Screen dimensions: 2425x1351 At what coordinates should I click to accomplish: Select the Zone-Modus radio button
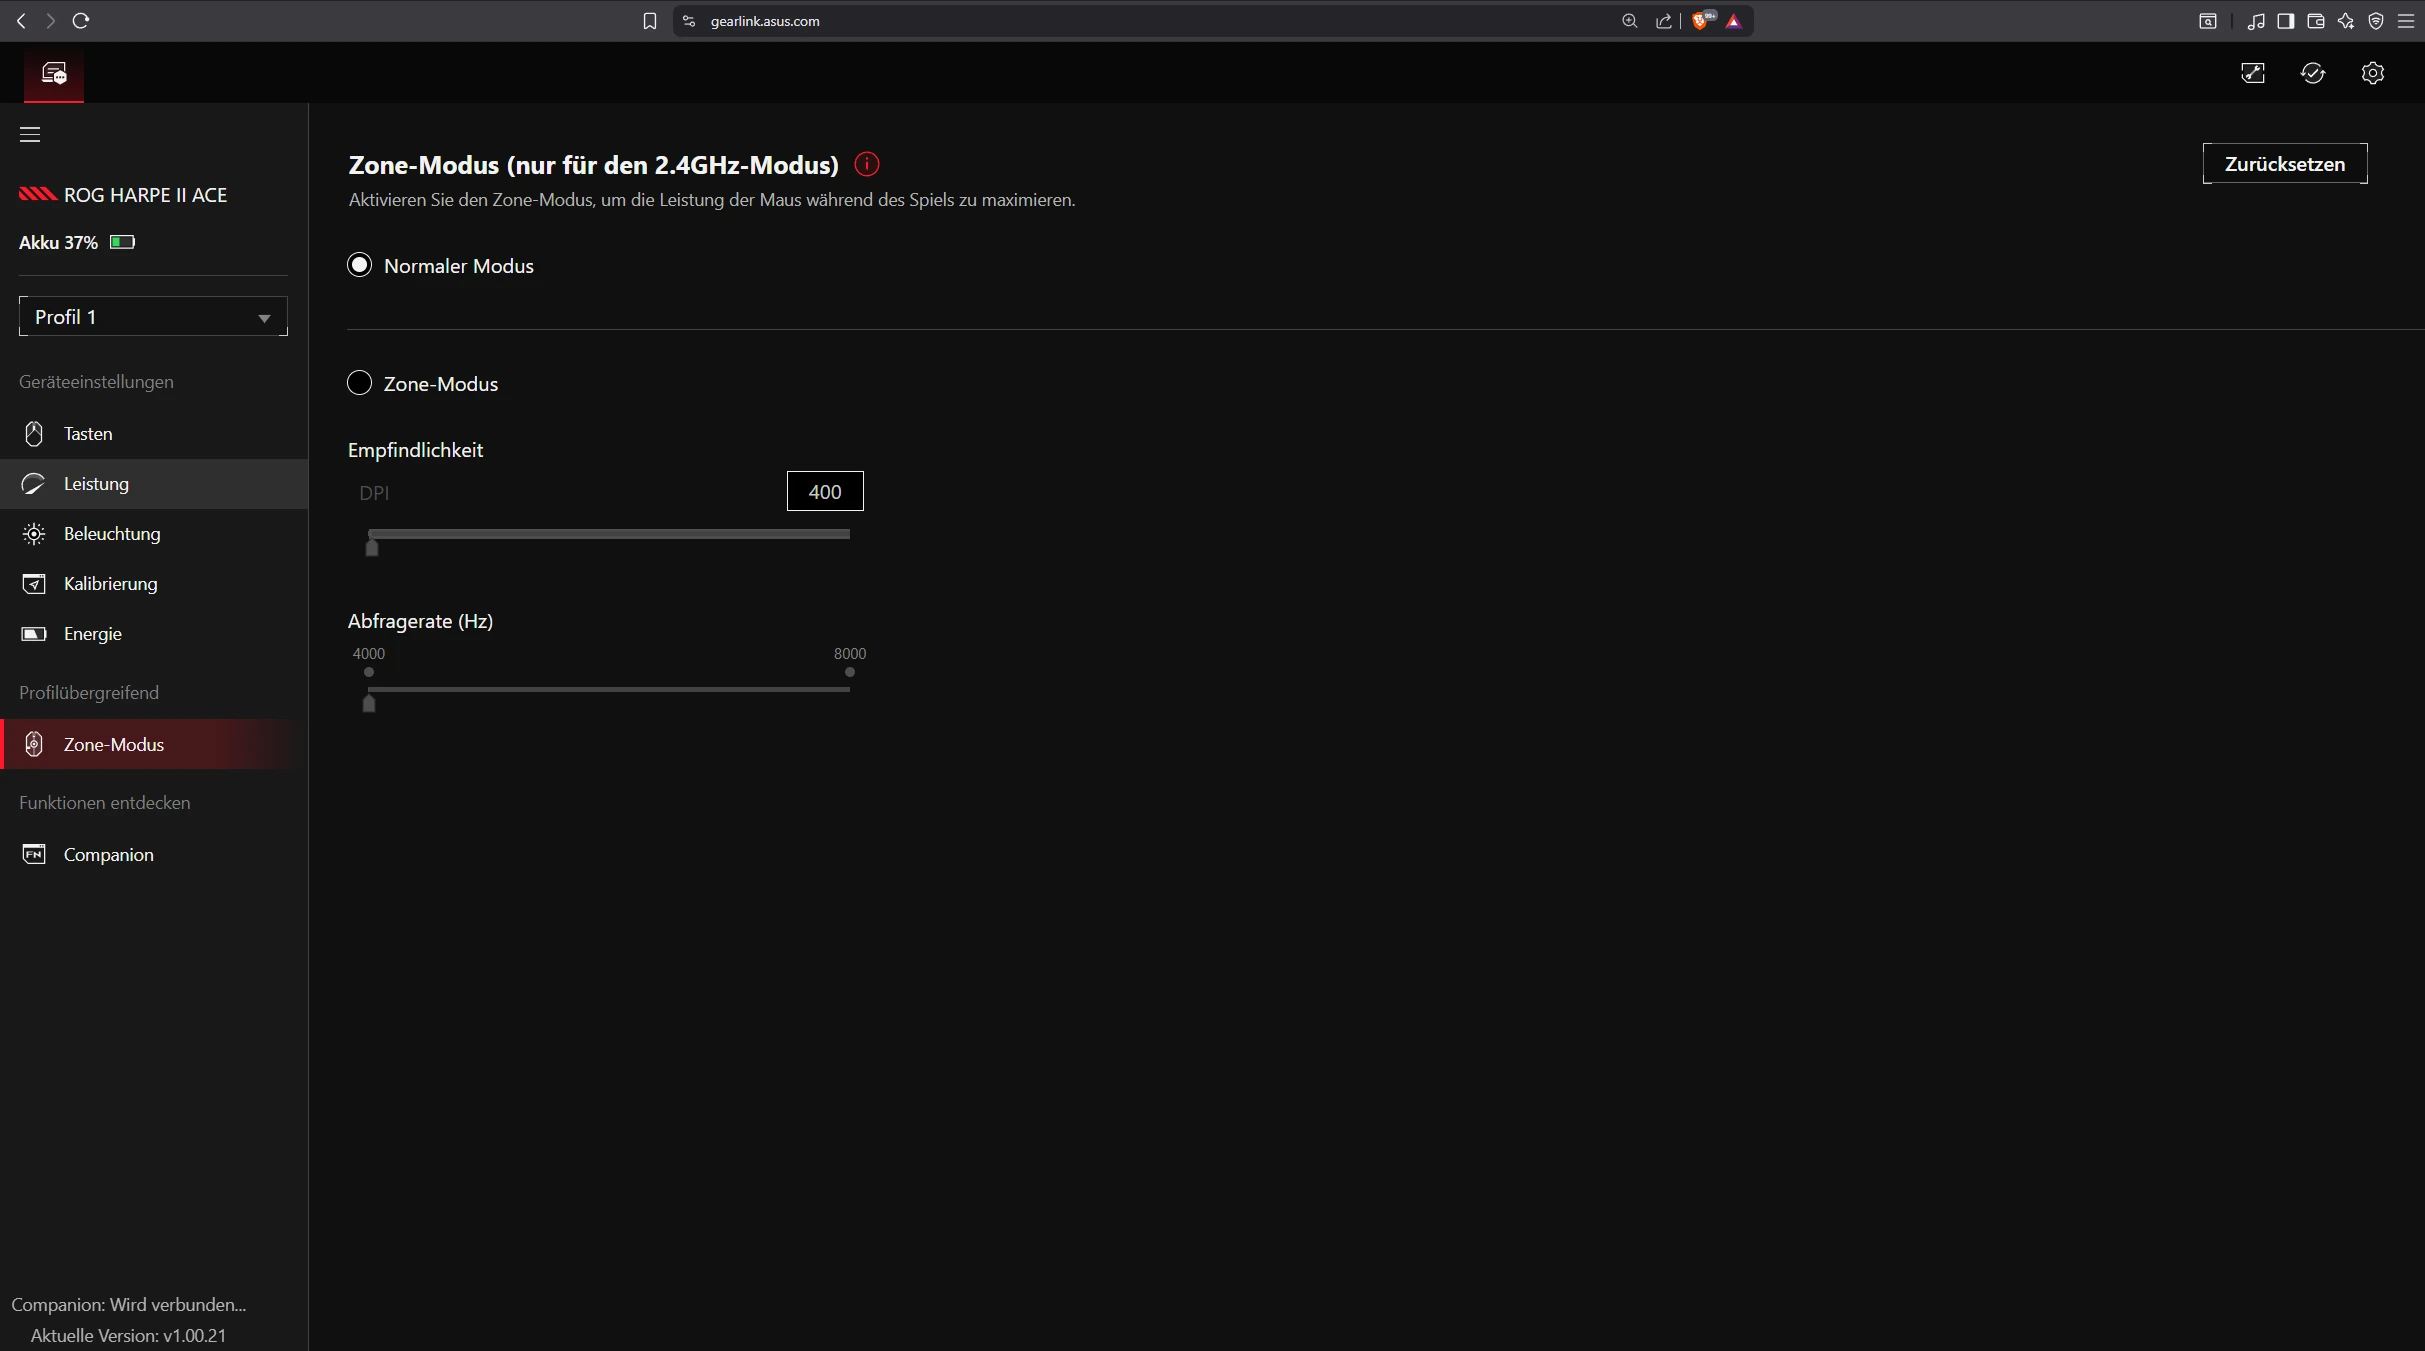[359, 383]
